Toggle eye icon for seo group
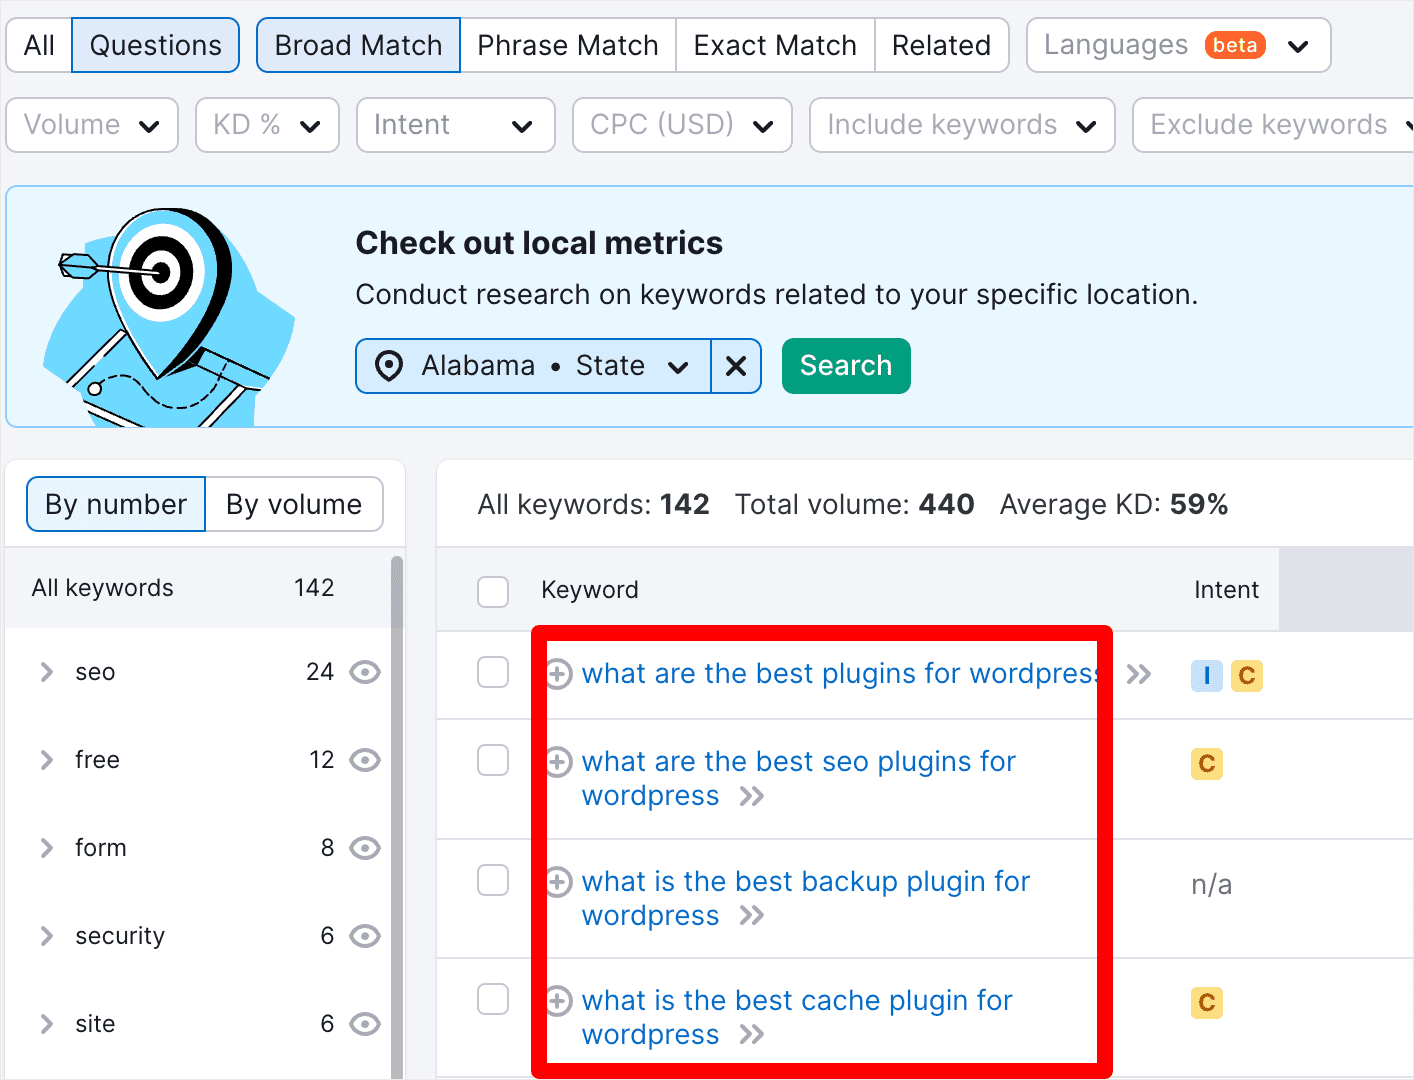1414x1080 pixels. click(365, 672)
